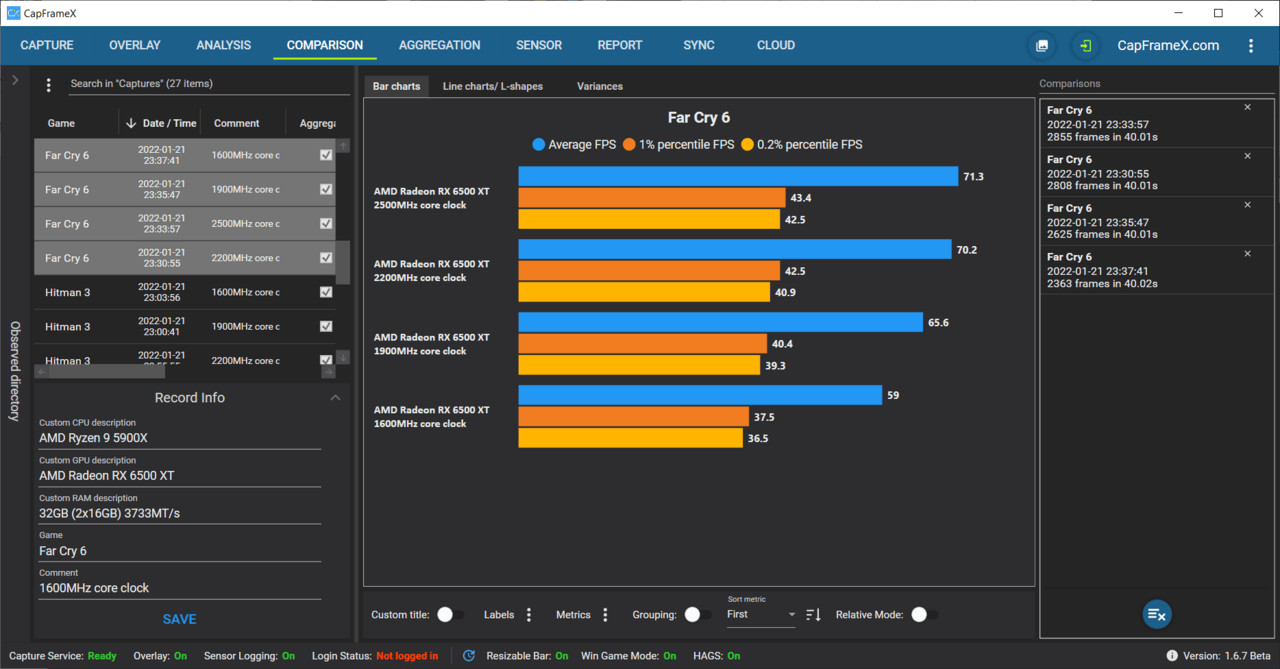The width and height of the screenshot is (1280, 669).
Task: Open the three-dot menu beside CapFrameX.com
Action: point(1251,45)
